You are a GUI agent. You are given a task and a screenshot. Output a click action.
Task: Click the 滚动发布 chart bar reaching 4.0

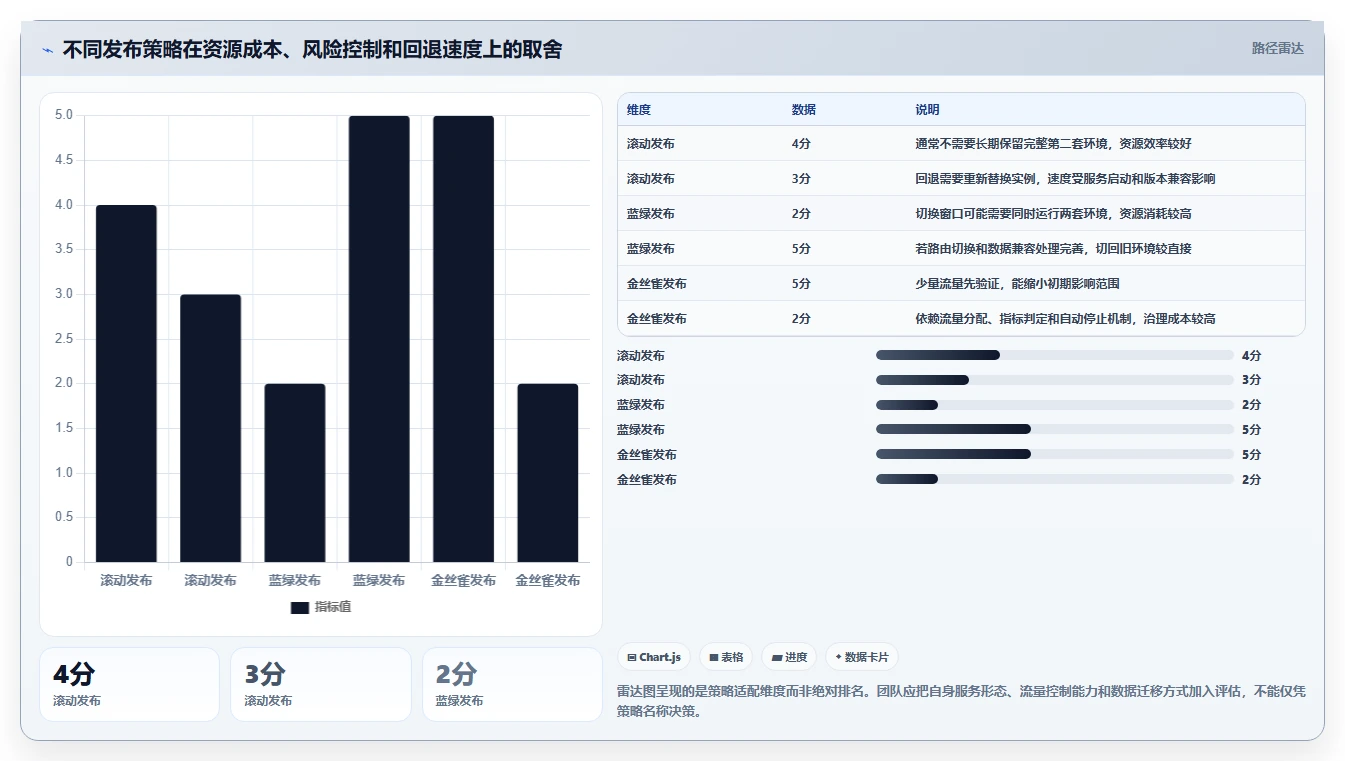126,384
